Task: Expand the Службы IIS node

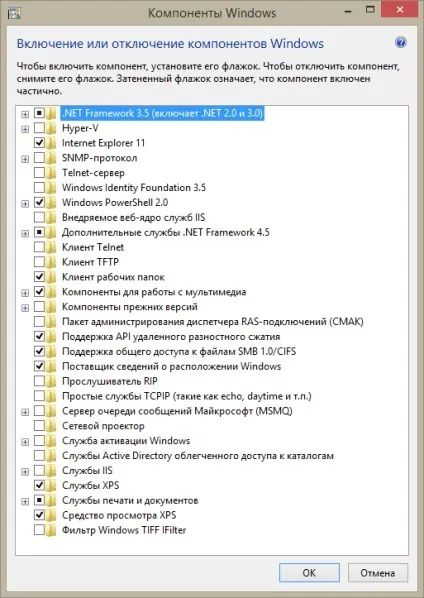Action: click(25, 471)
